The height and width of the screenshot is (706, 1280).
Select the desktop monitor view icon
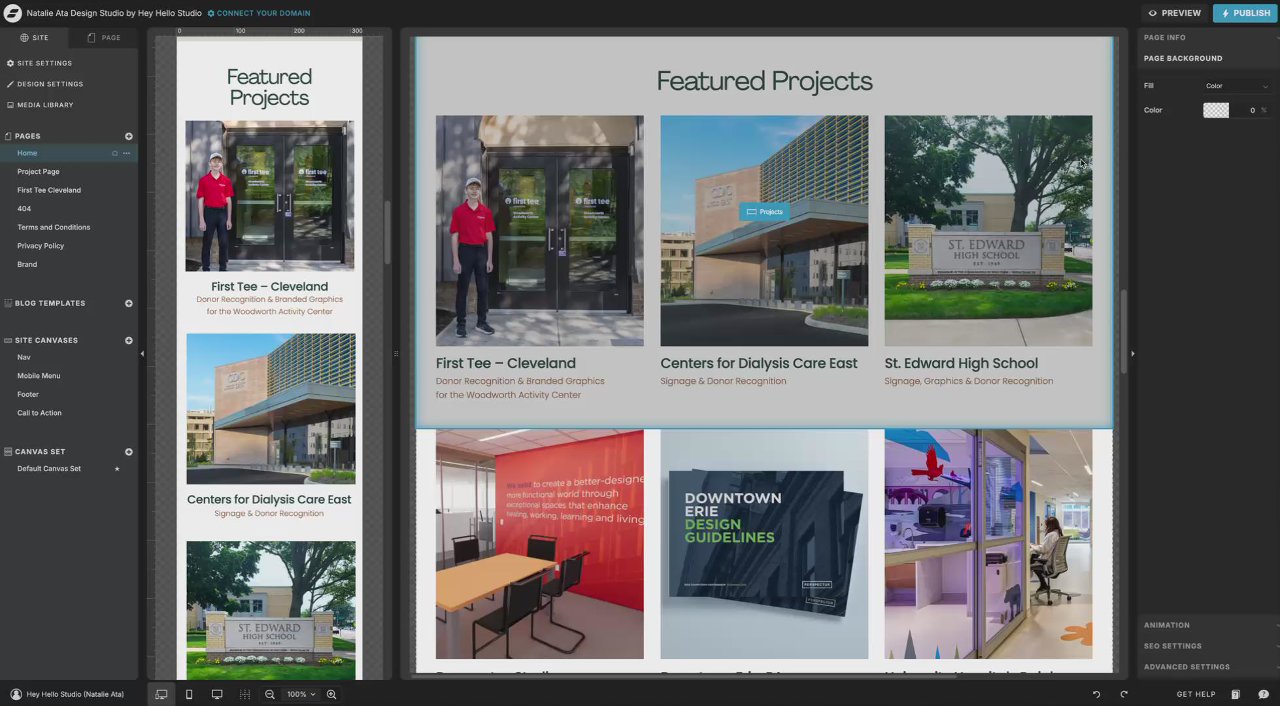pyautogui.click(x=217, y=694)
